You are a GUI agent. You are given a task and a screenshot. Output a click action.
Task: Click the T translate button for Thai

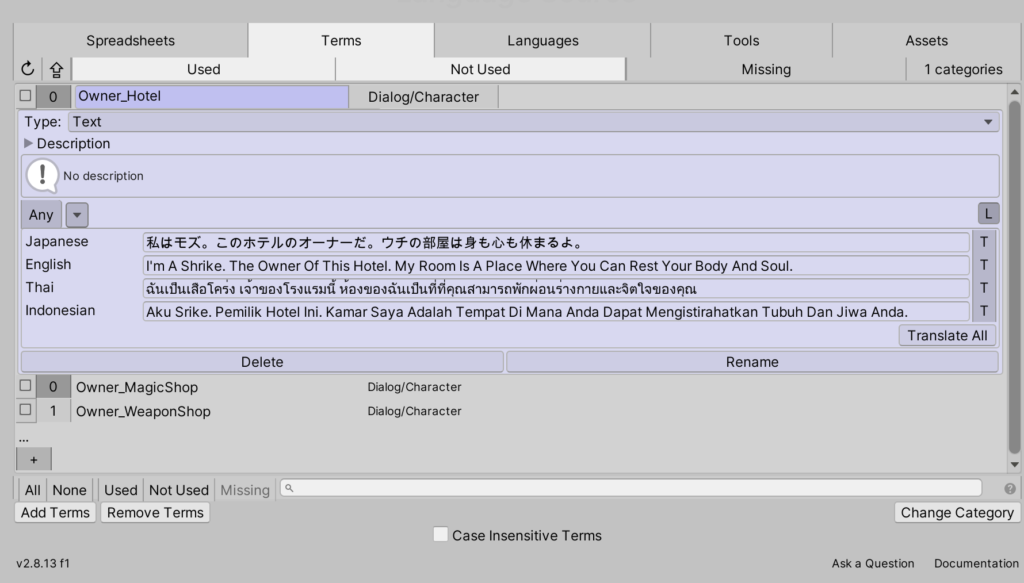(984, 288)
